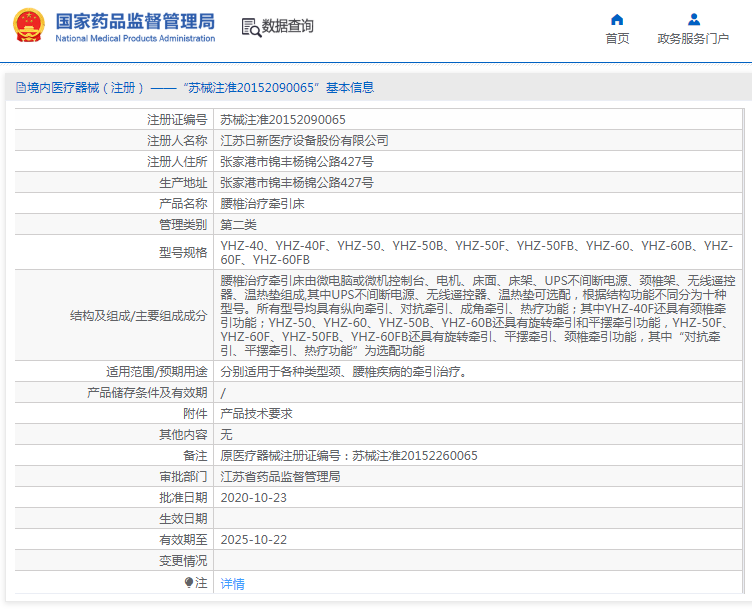Click the 第二类 management category value
The image size is (752, 616).
(238, 225)
